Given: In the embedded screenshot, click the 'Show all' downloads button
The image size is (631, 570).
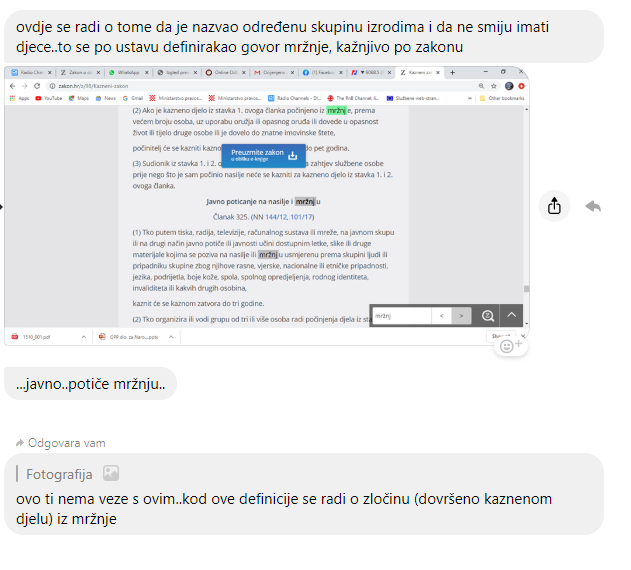Looking at the screenshot, I should point(501,336).
